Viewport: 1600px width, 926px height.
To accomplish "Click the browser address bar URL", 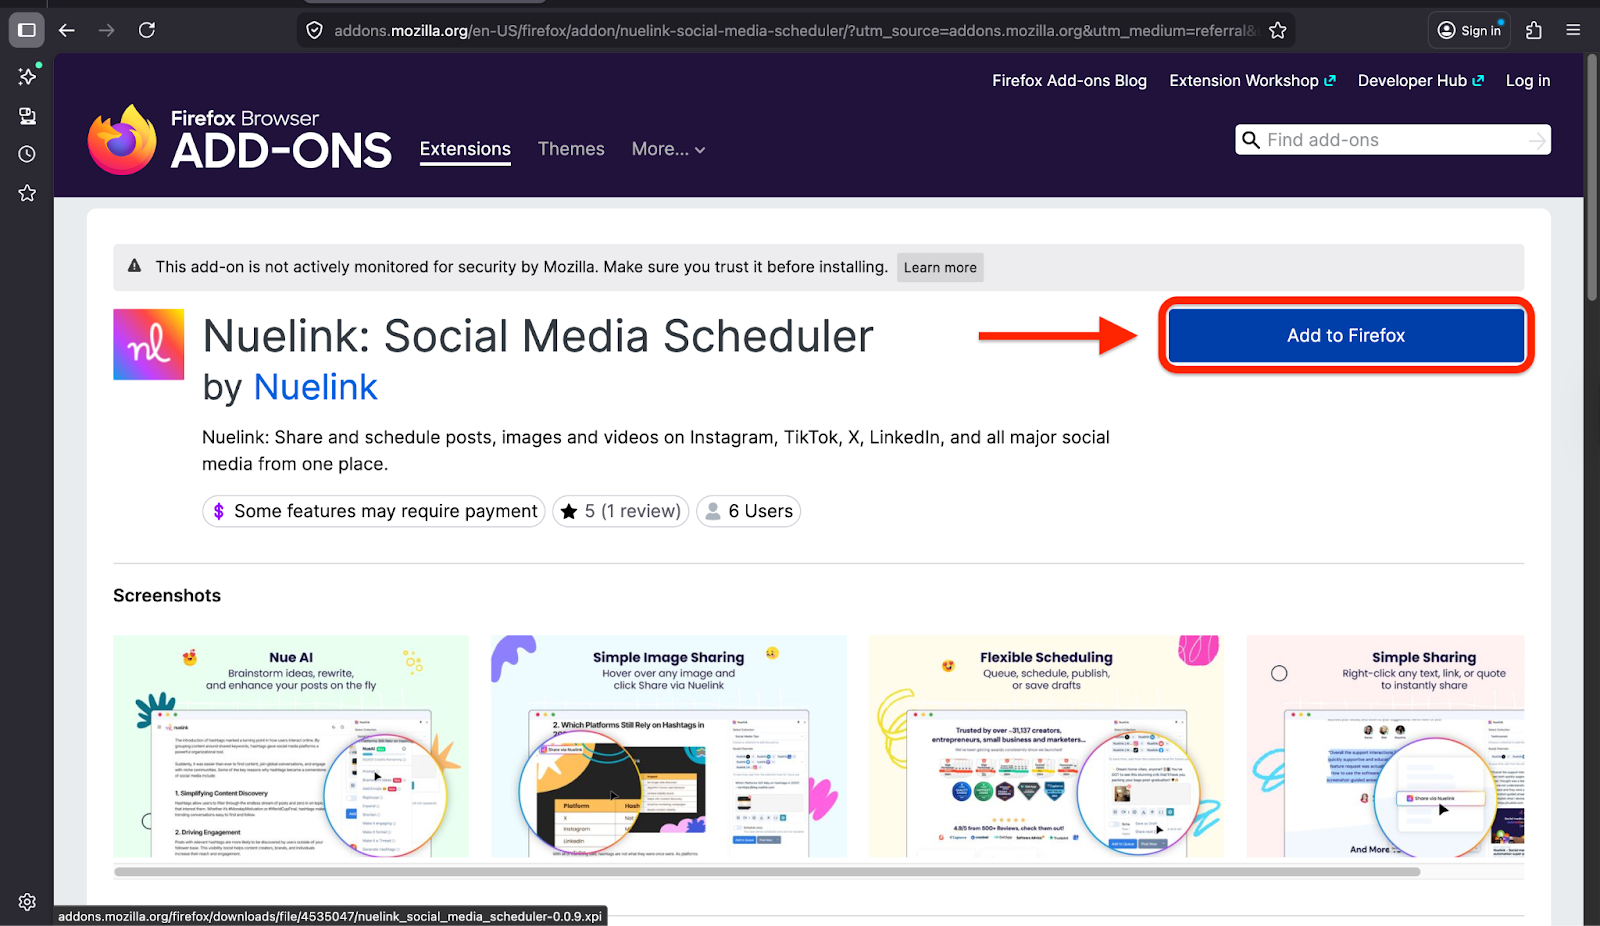I will point(795,31).
